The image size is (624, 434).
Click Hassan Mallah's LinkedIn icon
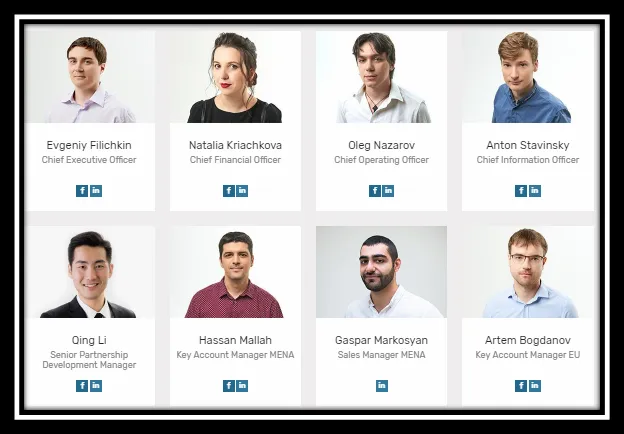point(242,386)
